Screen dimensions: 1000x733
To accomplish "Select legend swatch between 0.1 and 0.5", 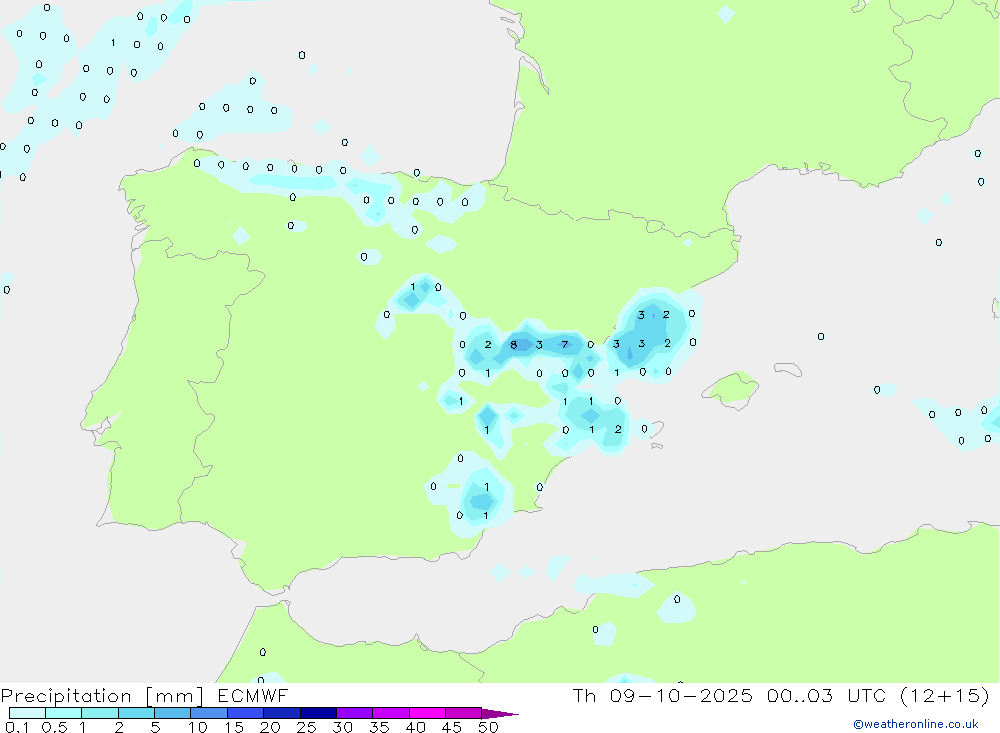I will point(27,713).
